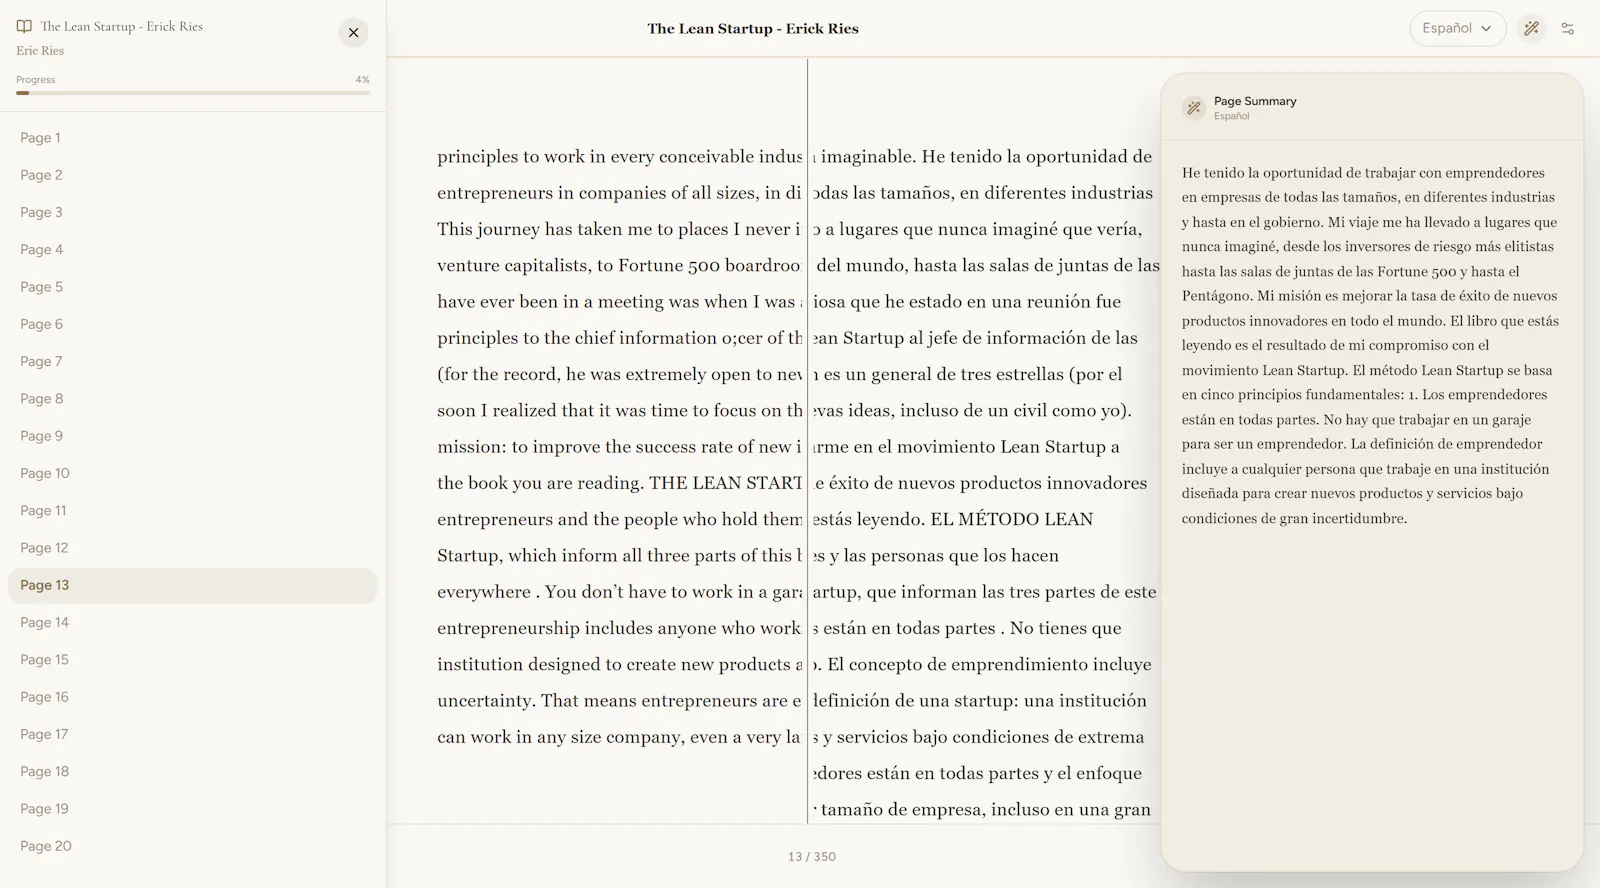Click the Español label under Page Summary
Image resolution: width=1600 pixels, height=888 pixels.
coord(1232,116)
